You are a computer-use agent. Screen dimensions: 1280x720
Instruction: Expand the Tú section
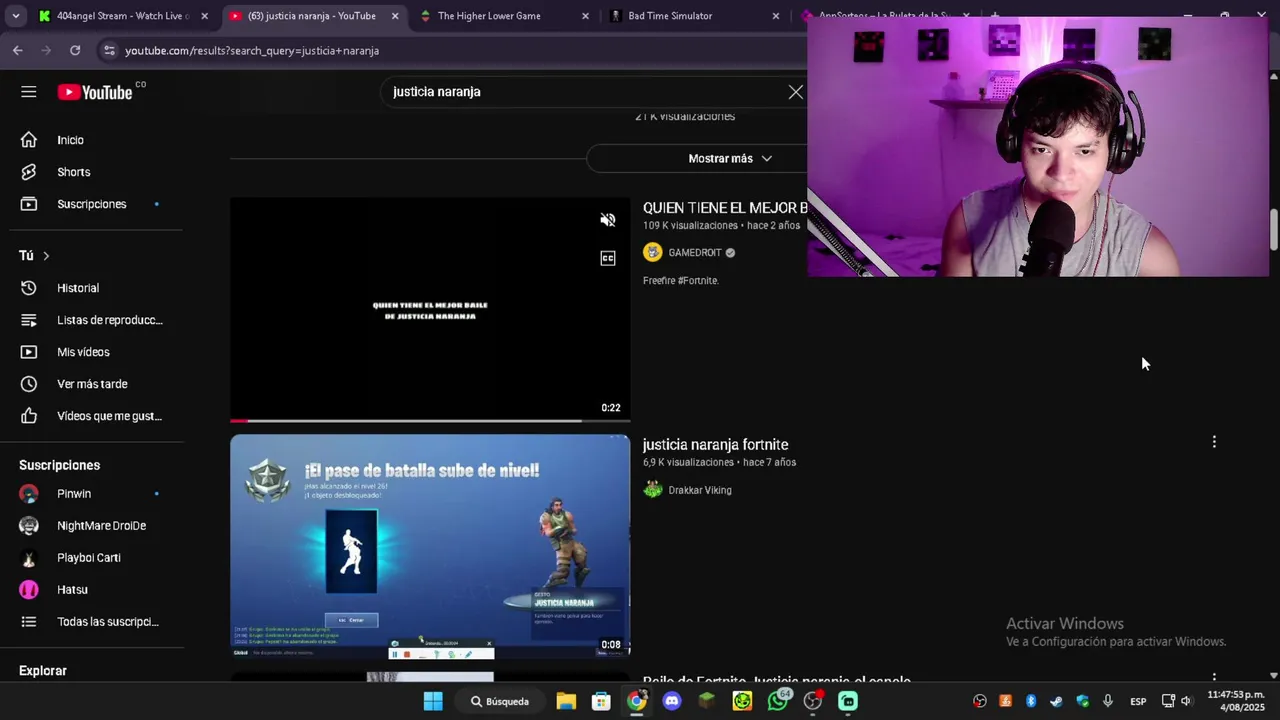(34, 256)
